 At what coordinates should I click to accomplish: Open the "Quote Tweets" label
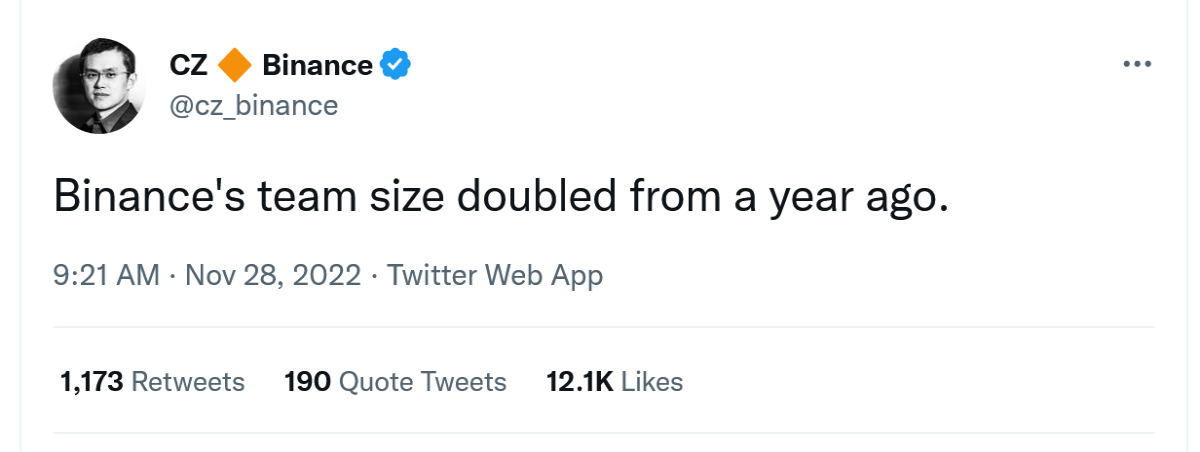423,382
